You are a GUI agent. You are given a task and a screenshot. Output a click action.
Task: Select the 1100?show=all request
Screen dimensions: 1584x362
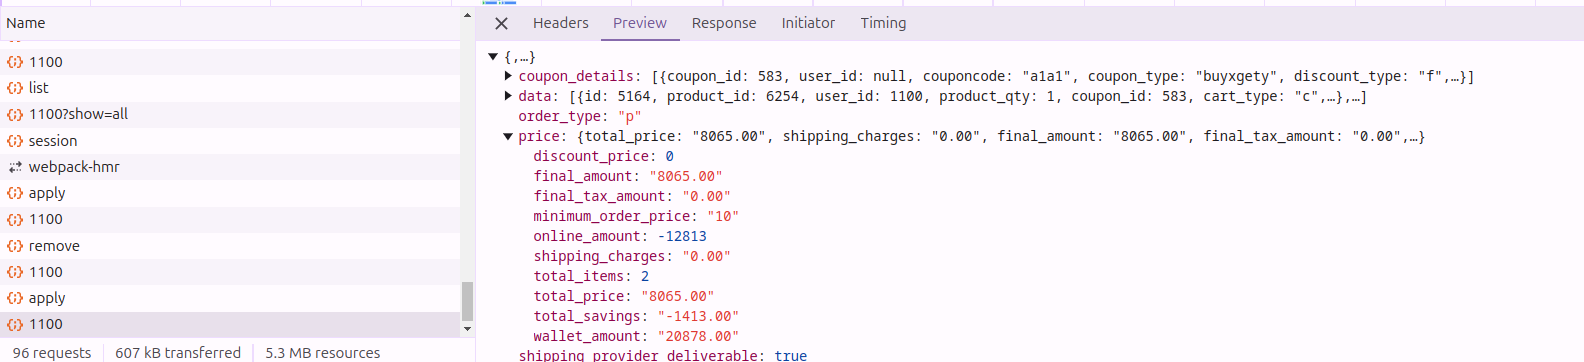(230, 114)
